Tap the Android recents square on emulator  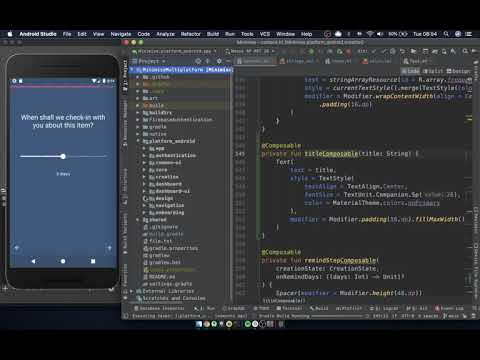coord(93,261)
